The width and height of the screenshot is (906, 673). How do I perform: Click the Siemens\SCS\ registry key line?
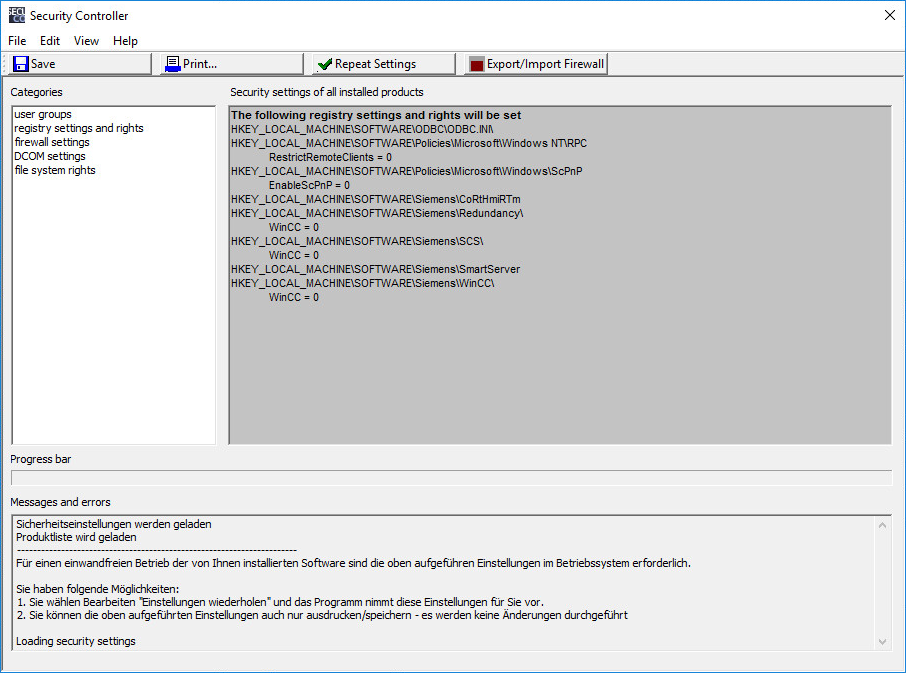coord(357,241)
